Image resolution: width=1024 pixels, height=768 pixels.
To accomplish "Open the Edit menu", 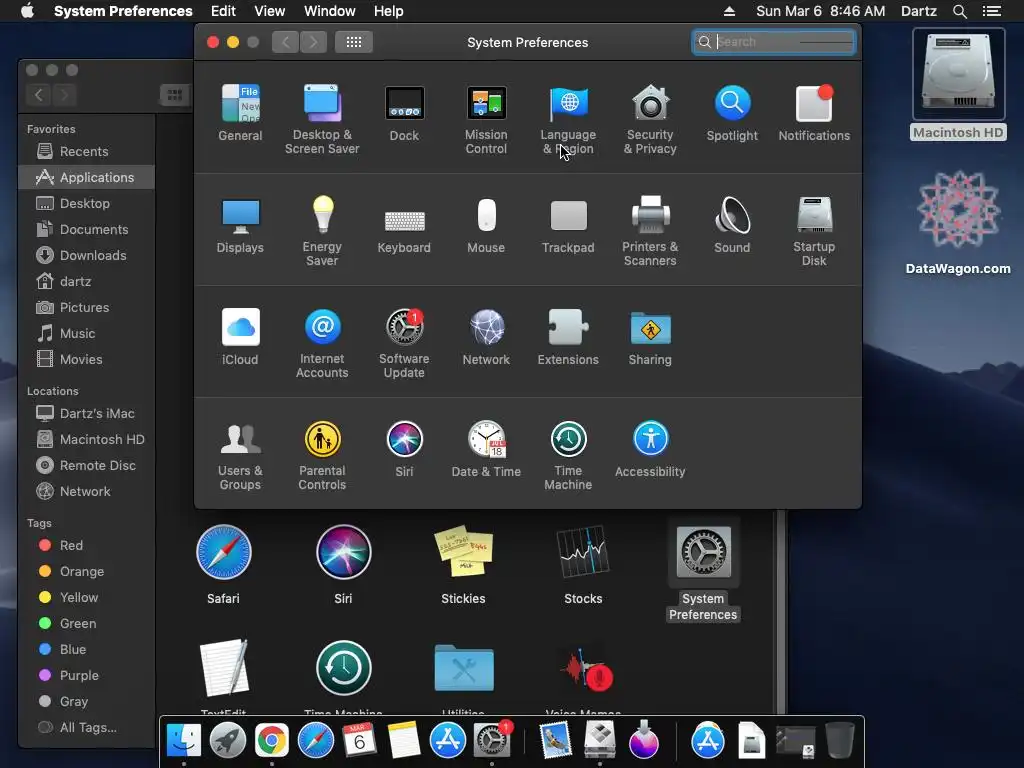I will click(223, 11).
